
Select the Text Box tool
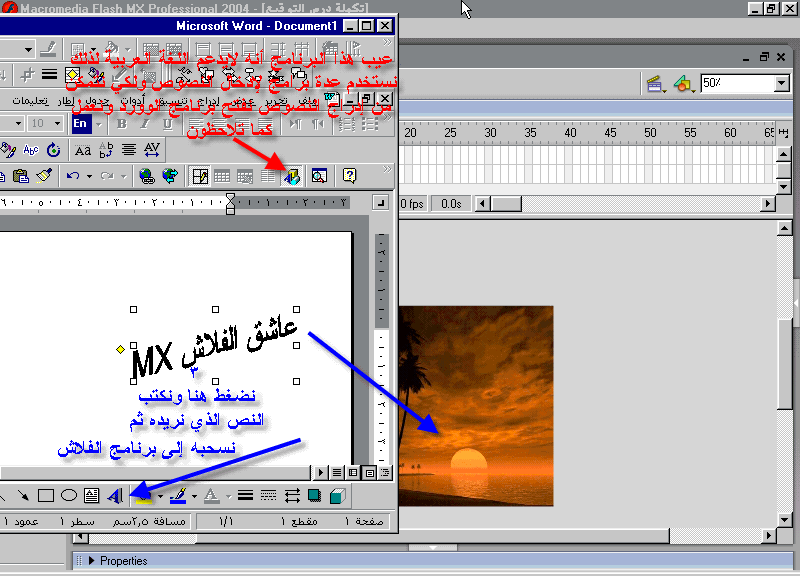click(91, 495)
